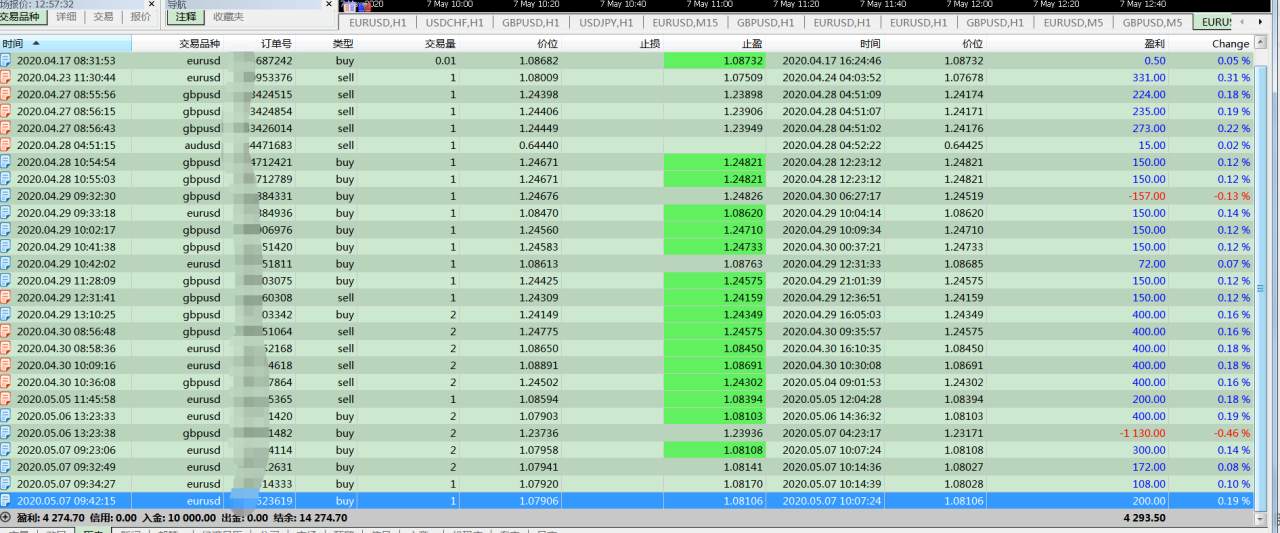This screenshot has height=533, width=1280.
Task: Open the USDJPY,H1 chart tab
Action: (606, 23)
